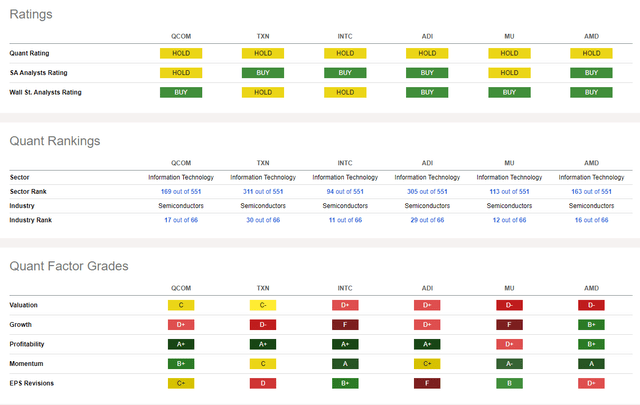Viewport: 640px width, 405px height.
Task: Select INTC Growth grade F
Action: [345, 325]
